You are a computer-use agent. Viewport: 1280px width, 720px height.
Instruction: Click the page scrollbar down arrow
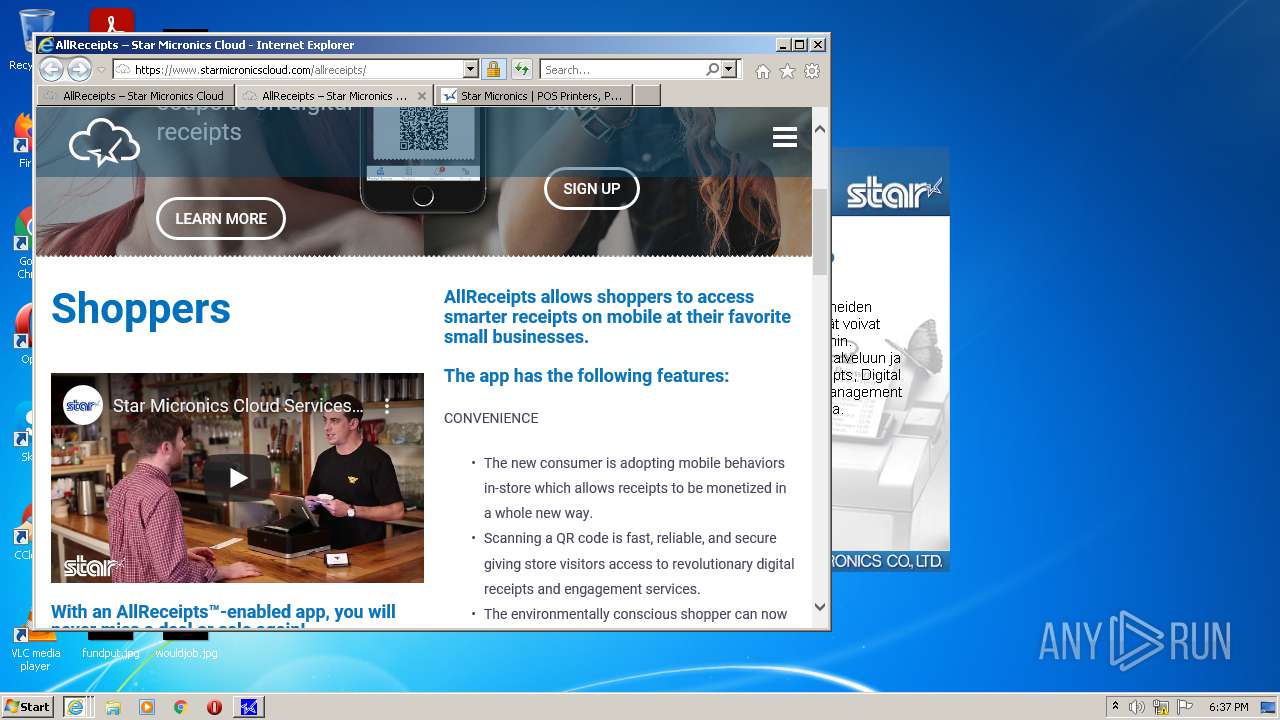pyautogui.click(x=820, y=606)
